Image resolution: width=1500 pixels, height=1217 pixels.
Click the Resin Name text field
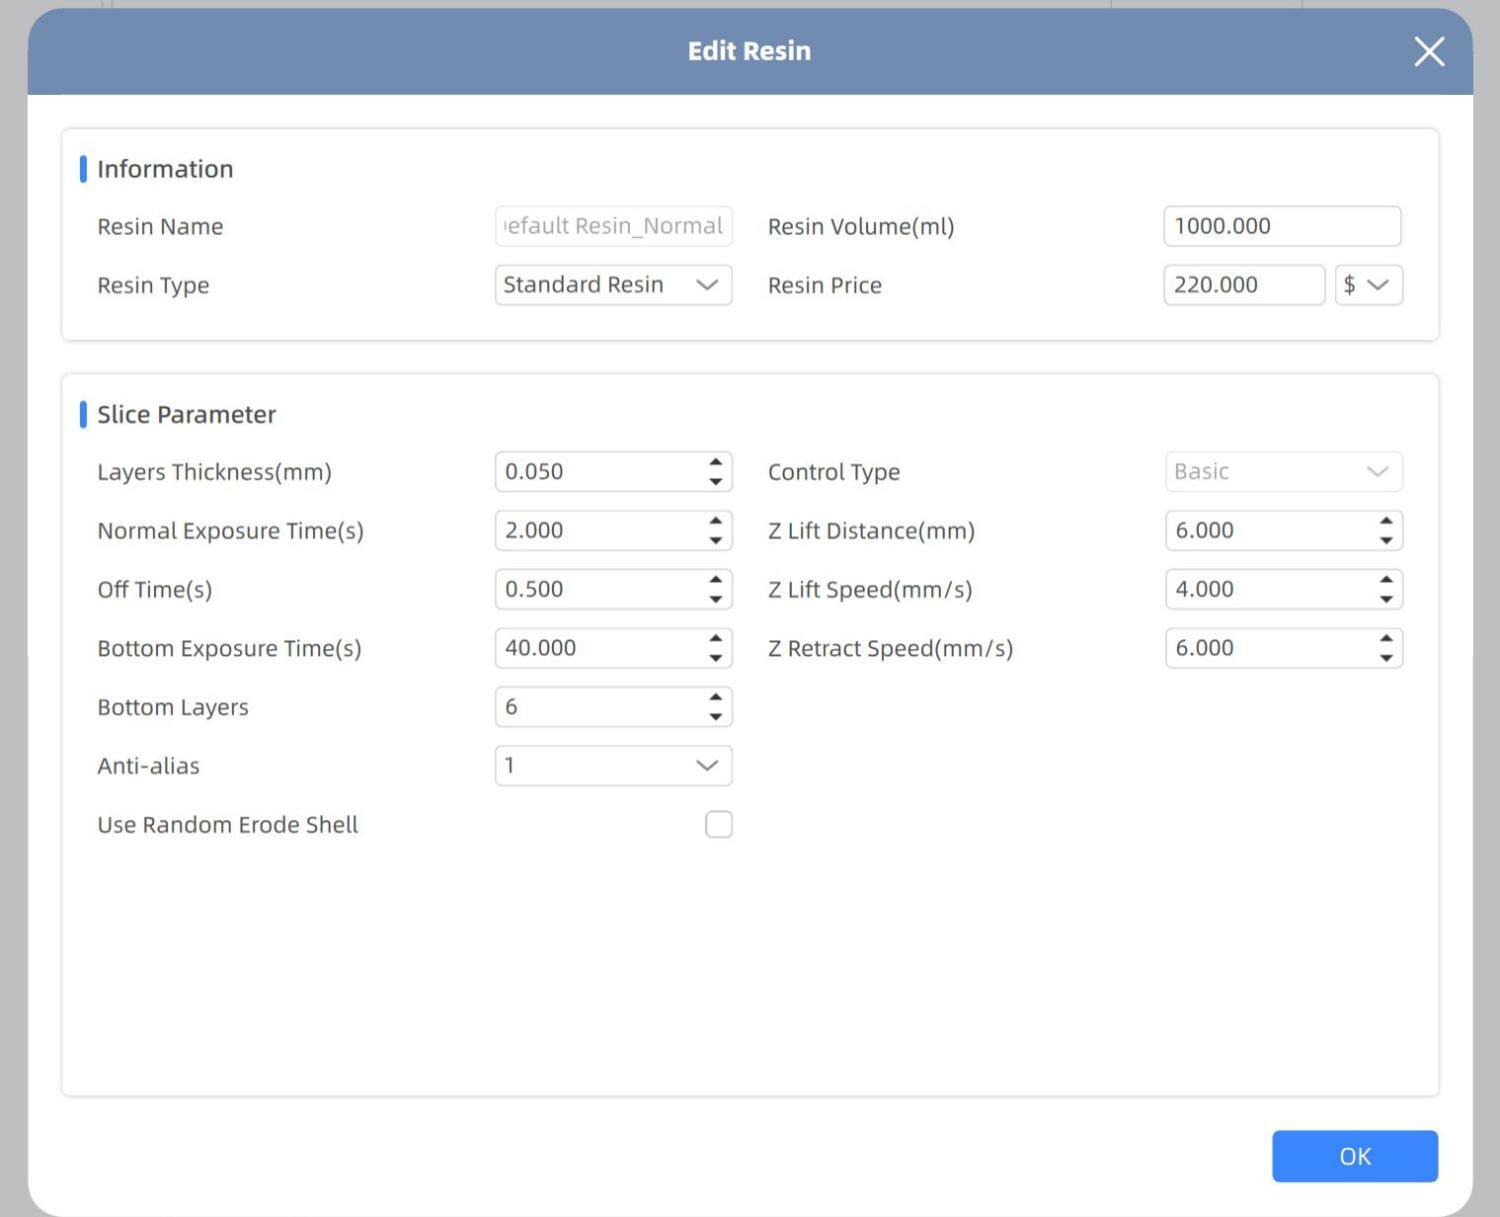(x=613, y=226)
